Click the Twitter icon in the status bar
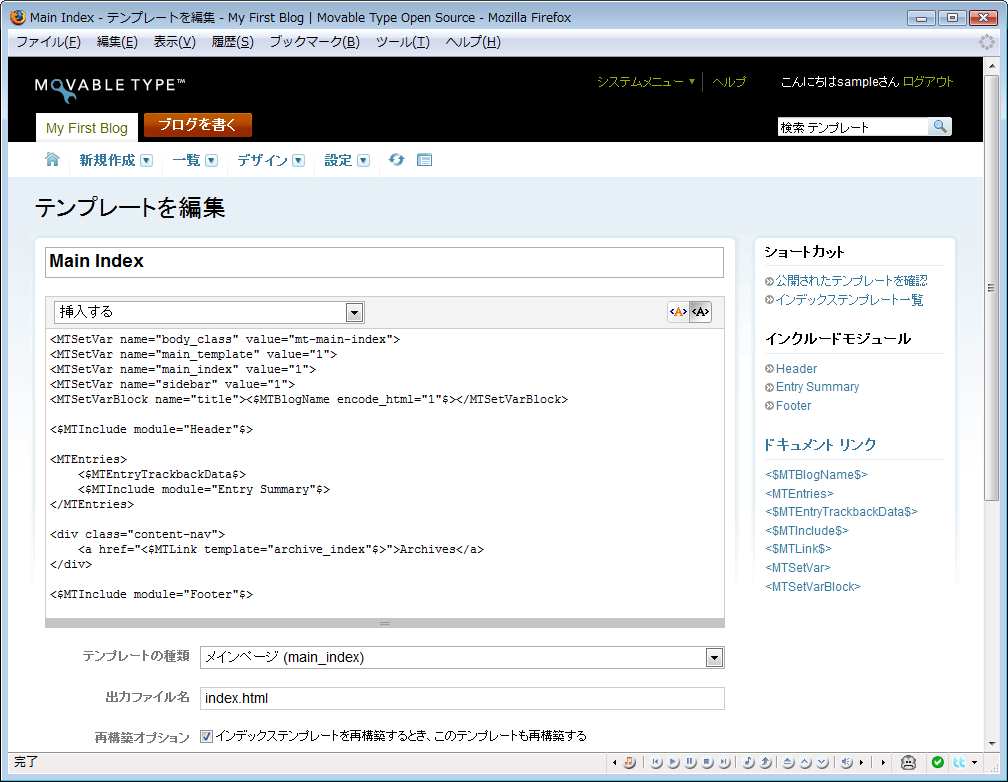 (x=959, y=763)
